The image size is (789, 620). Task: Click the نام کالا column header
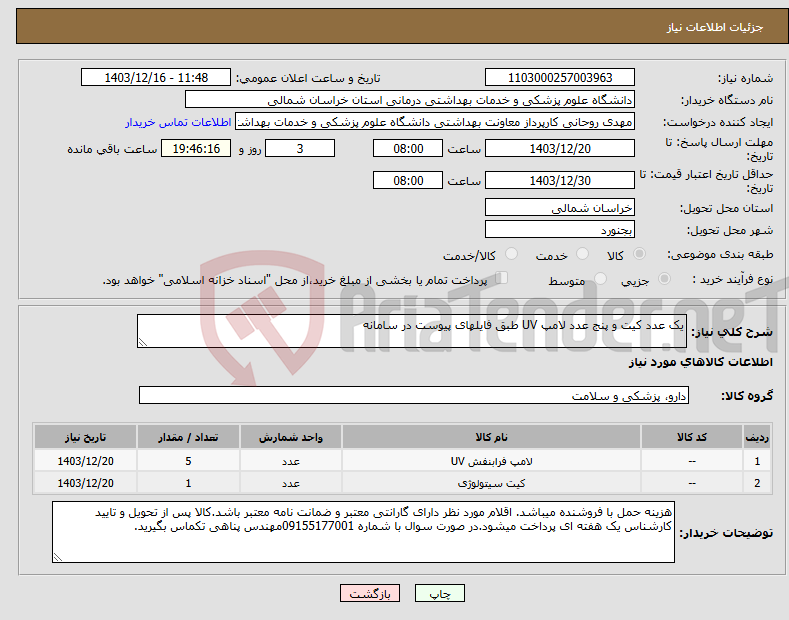click(x=491, y=437)
